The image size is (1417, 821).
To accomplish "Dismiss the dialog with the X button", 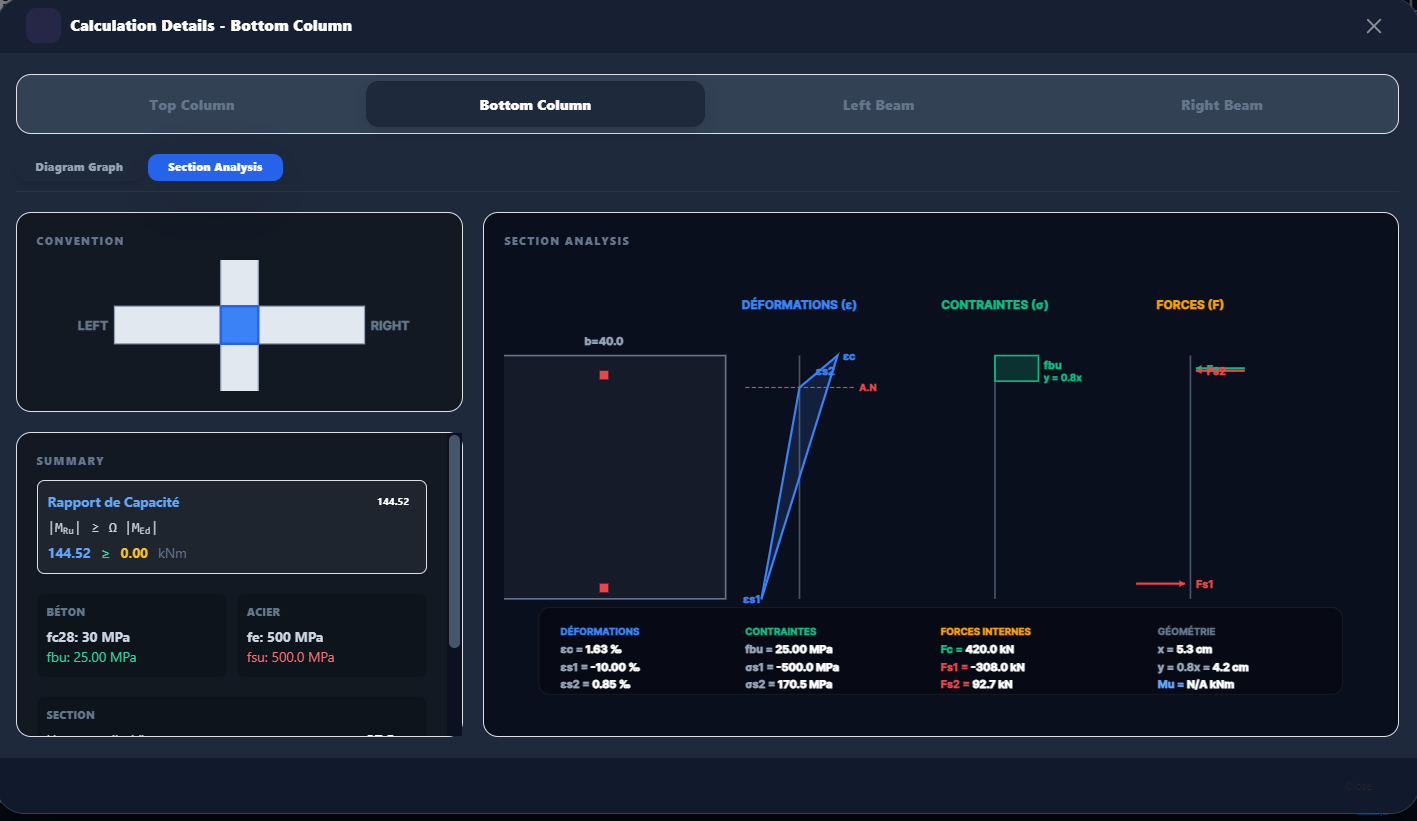I will pos(1373,26).
